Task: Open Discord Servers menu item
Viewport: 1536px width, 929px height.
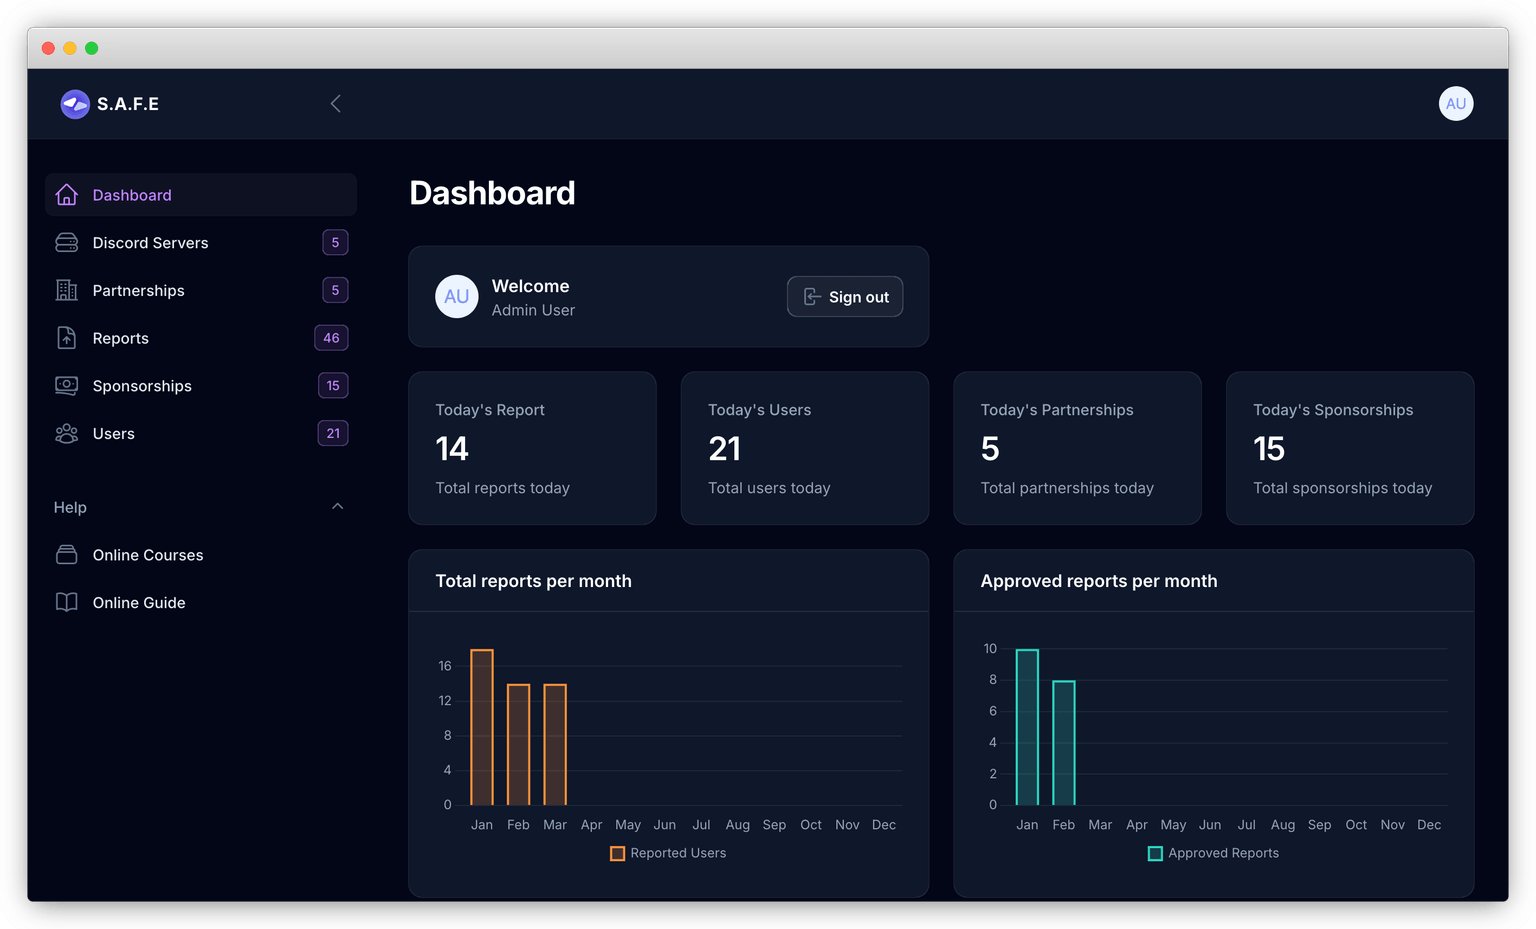Action: [151, 243]
